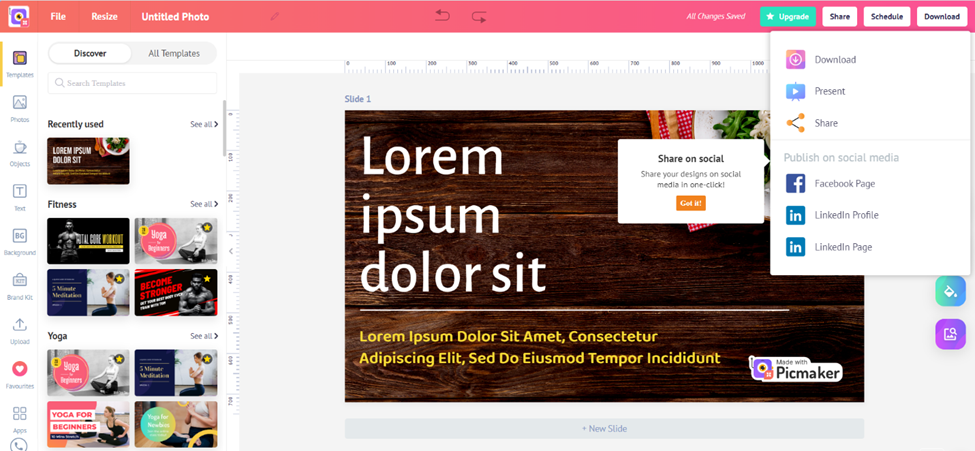Add a slide with + New Slide
Image resolution: width=975 pixels, height=451 pixels.
point(604,429)
